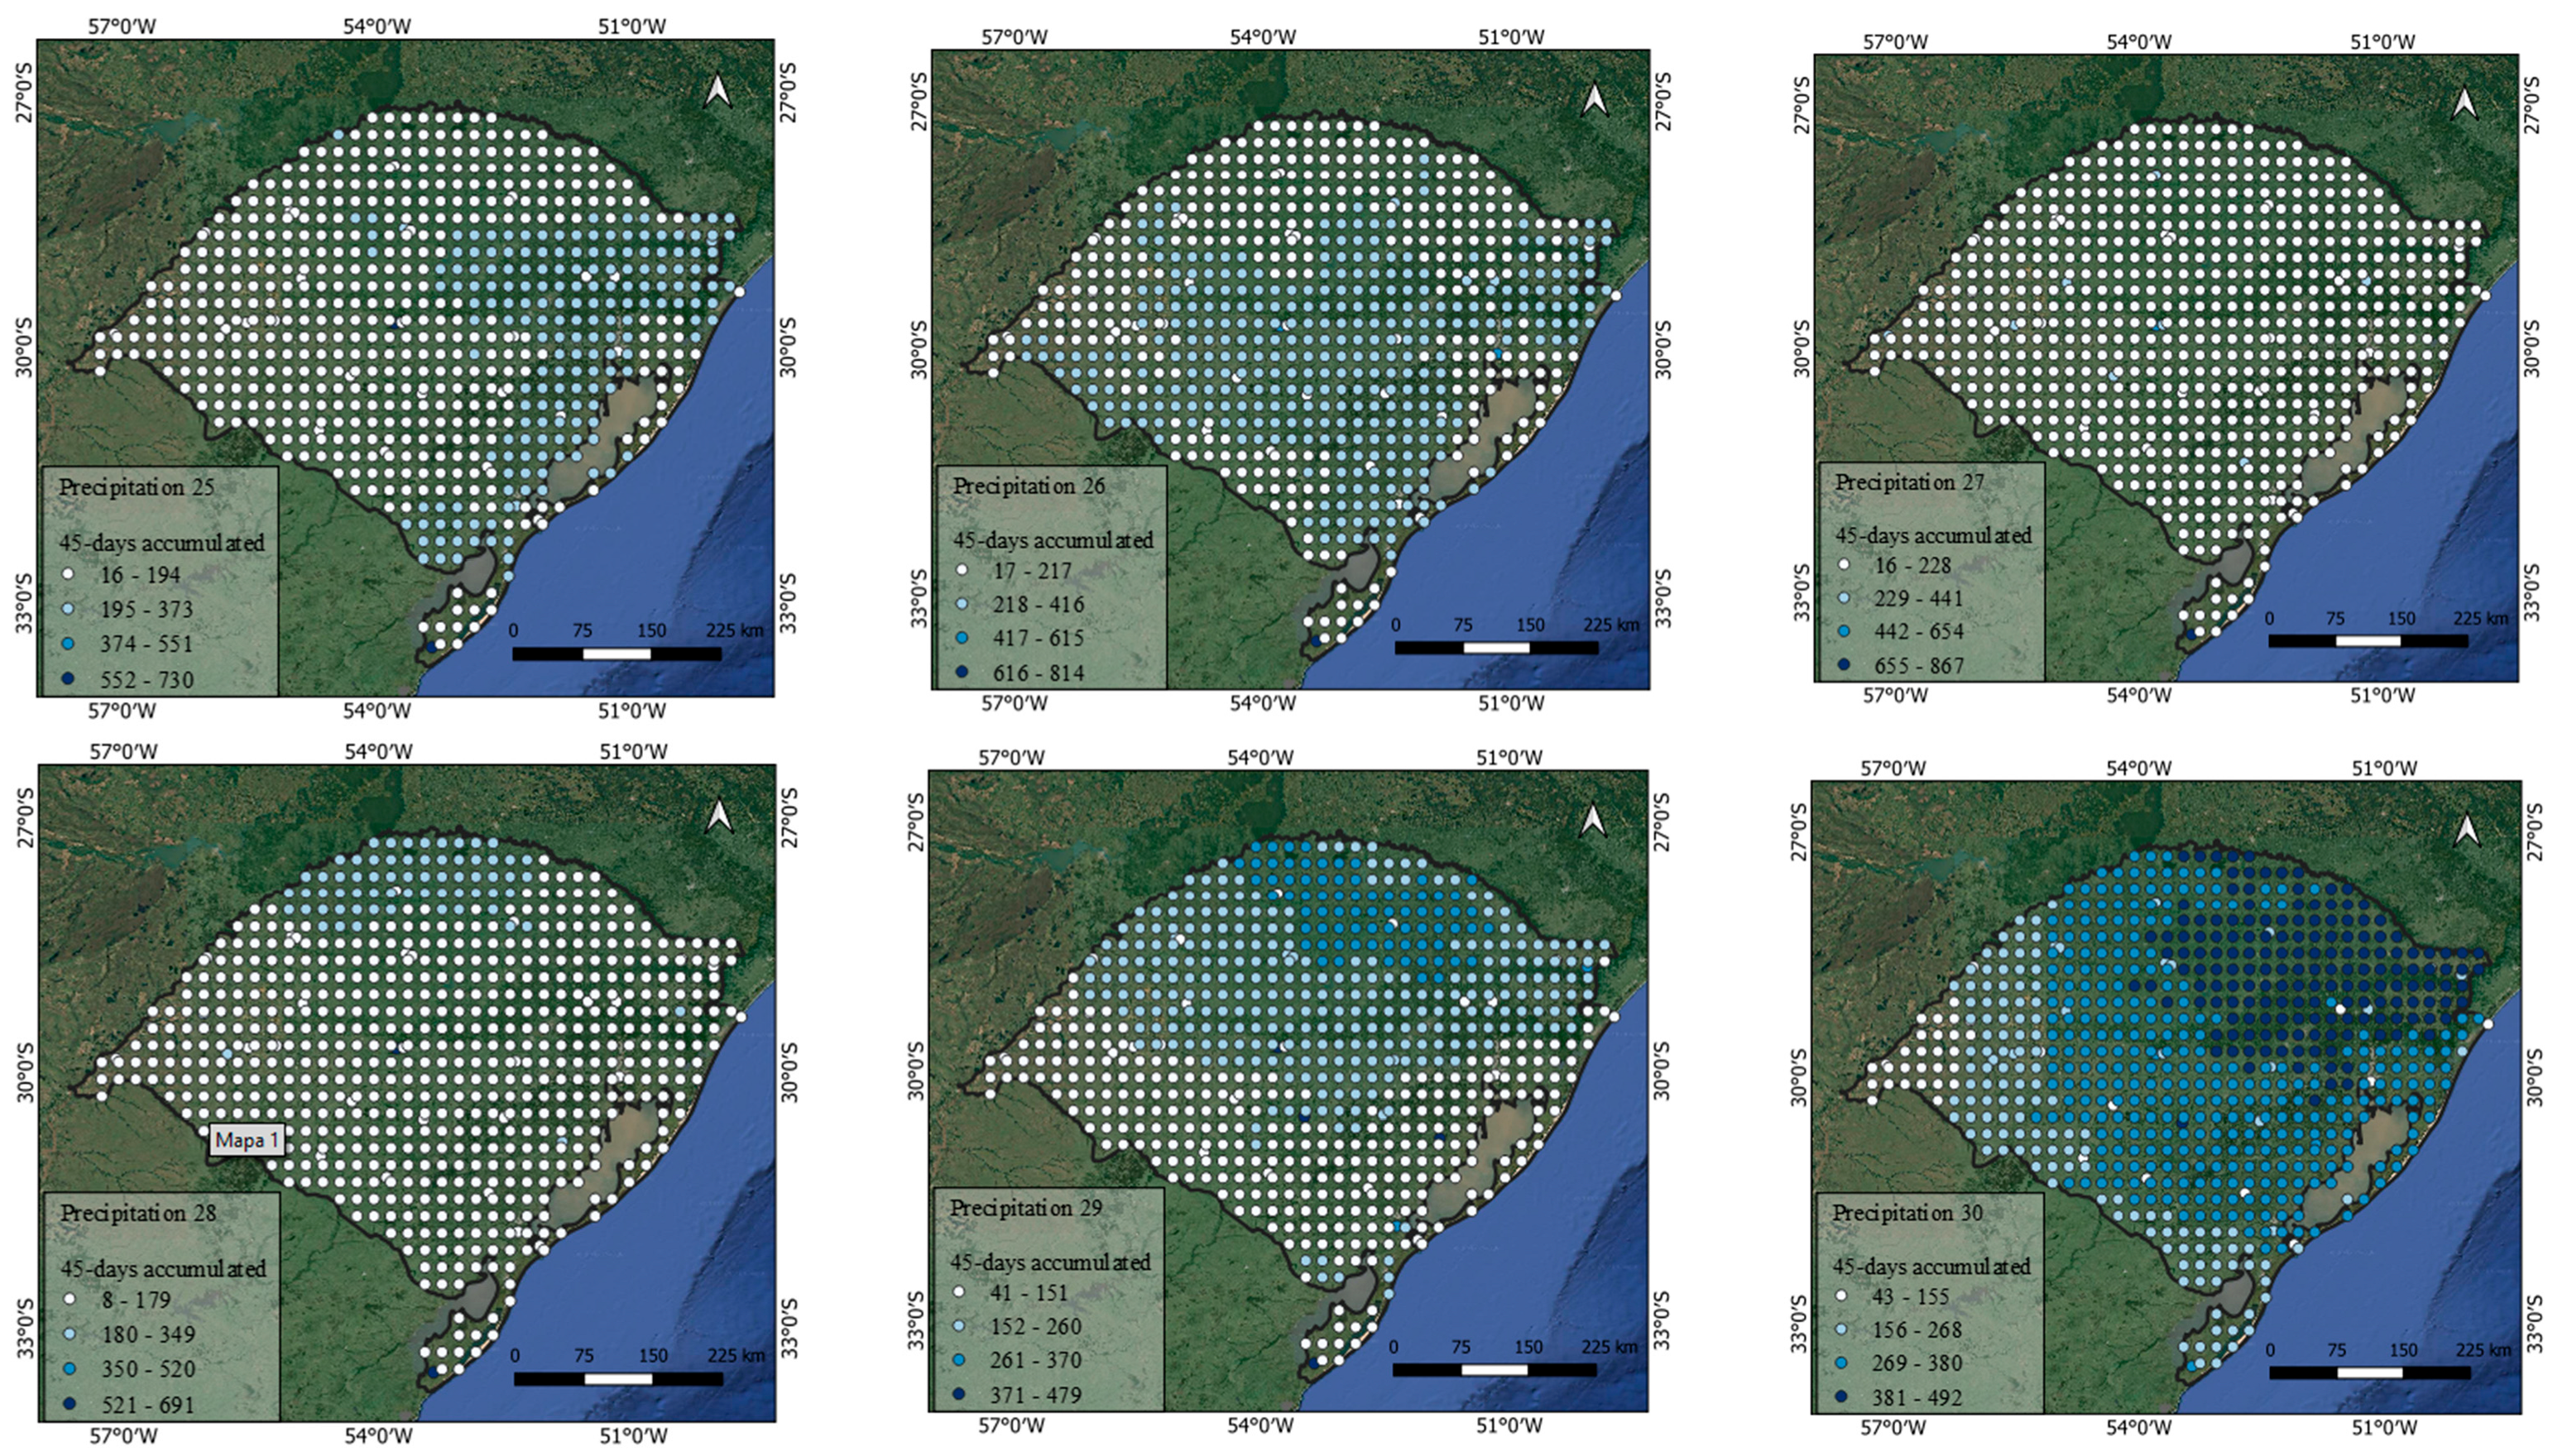Image resolution: width=2567 pixels, height=1456 pixels.
Task: Click the '16 - 194' legend circle
Action: (68, 575)
